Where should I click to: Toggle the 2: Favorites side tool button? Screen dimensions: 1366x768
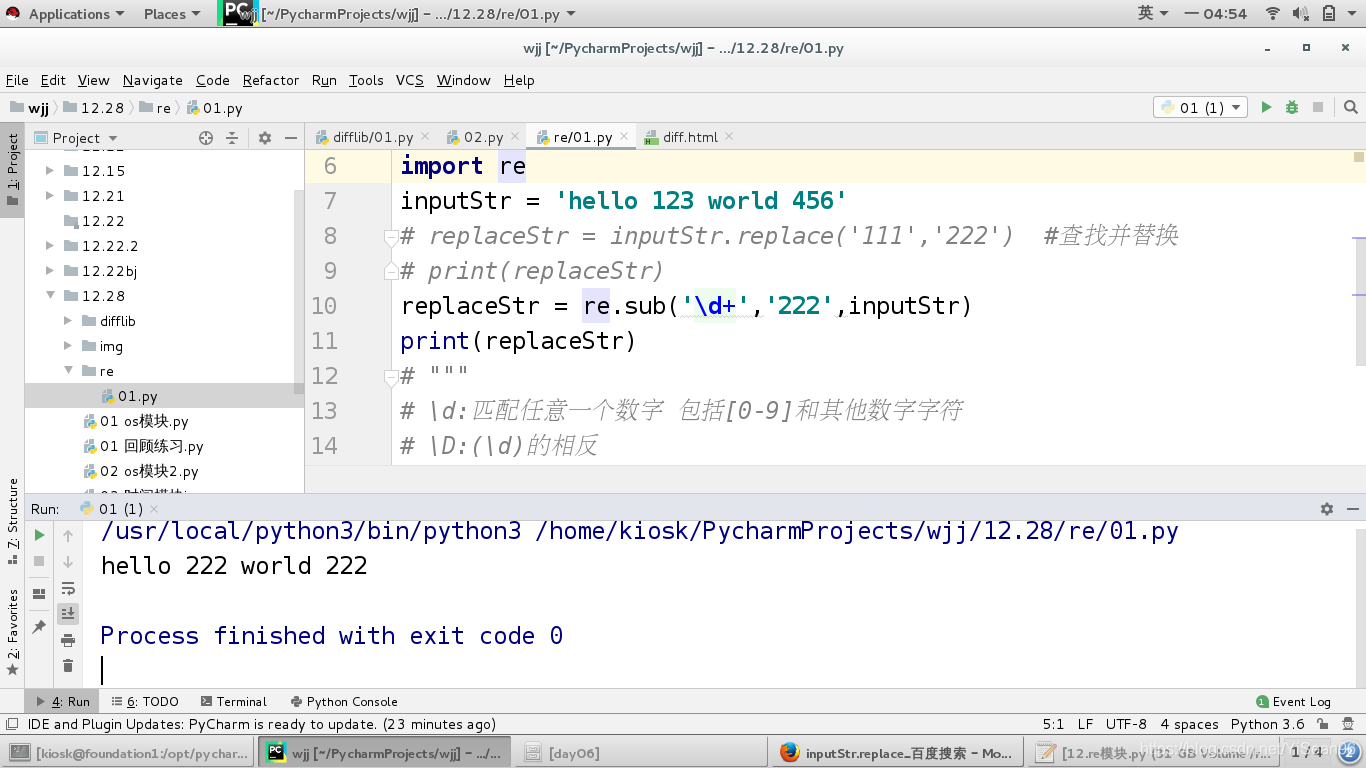pyautogui.click(x=12, y=632)
